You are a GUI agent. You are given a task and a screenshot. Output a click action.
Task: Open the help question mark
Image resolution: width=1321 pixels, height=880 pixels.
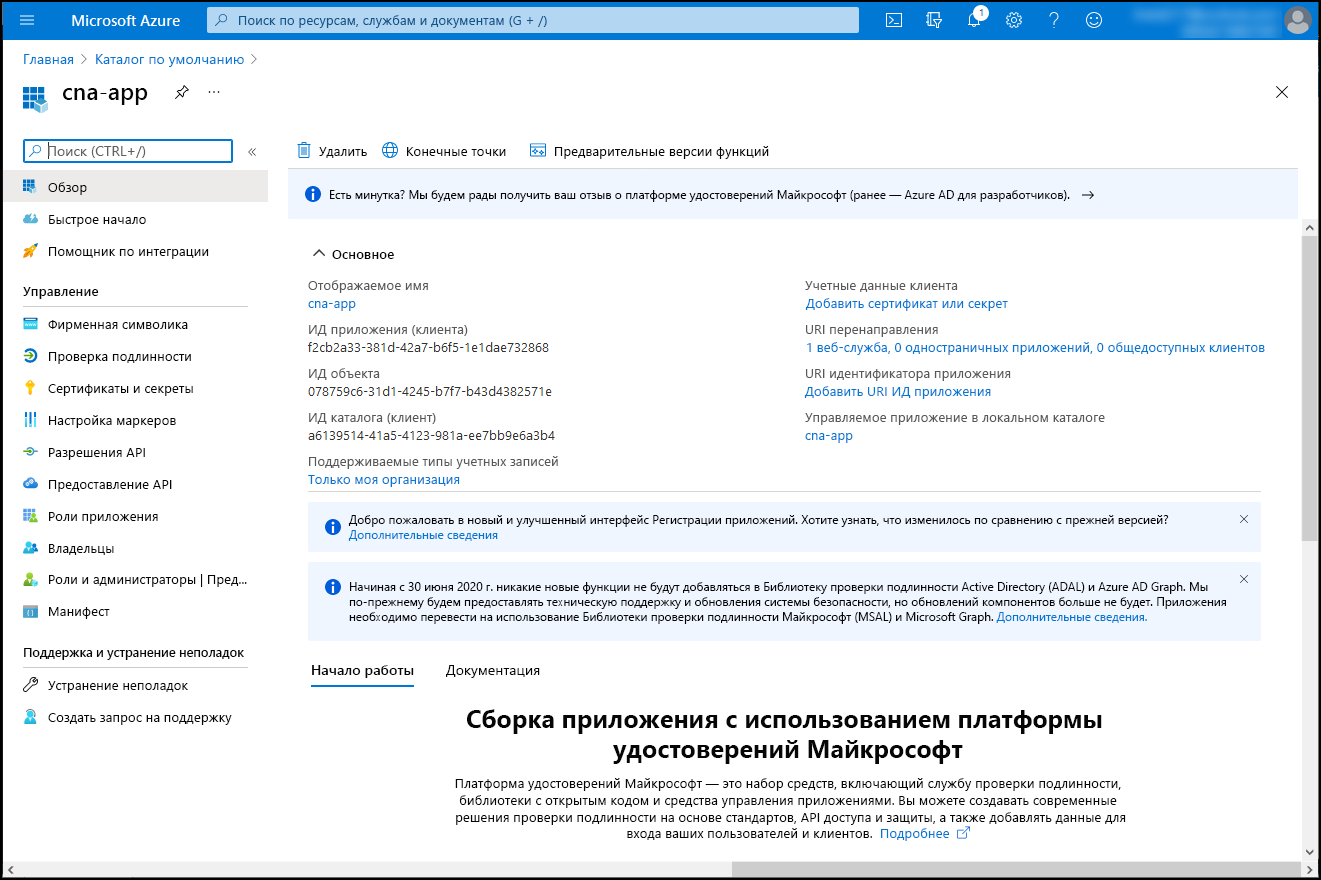click(1053, 20)
